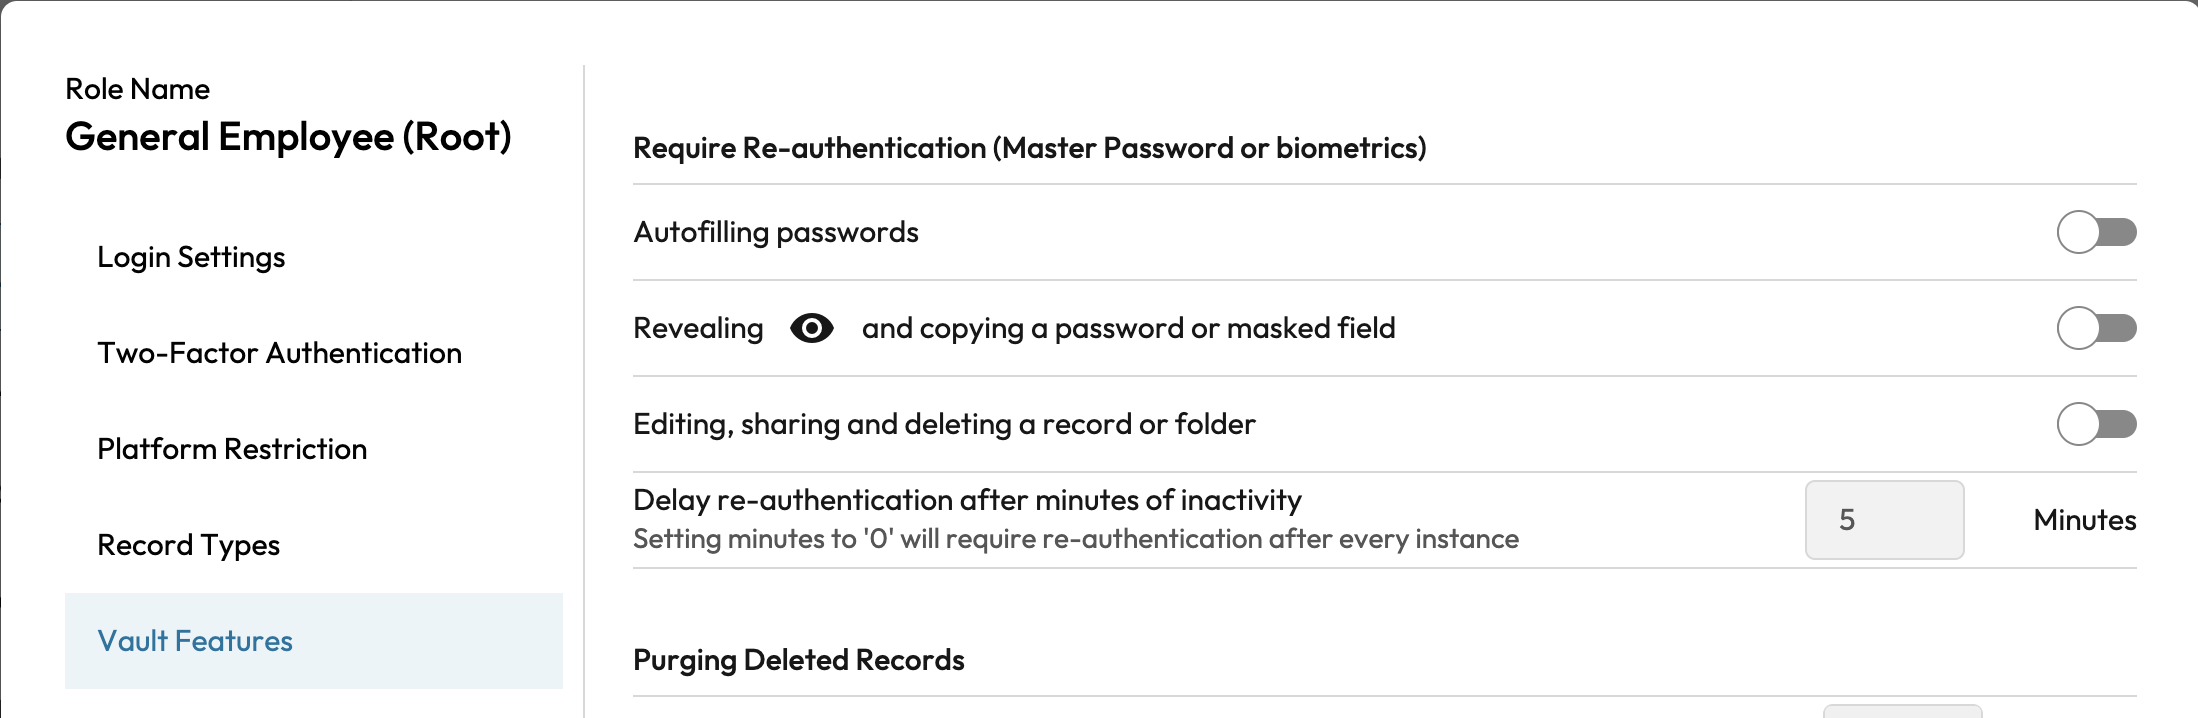This screenshot has height=718, width=2198.
Task: Click the inactivity minutes input field
Action: [1884, 520]
